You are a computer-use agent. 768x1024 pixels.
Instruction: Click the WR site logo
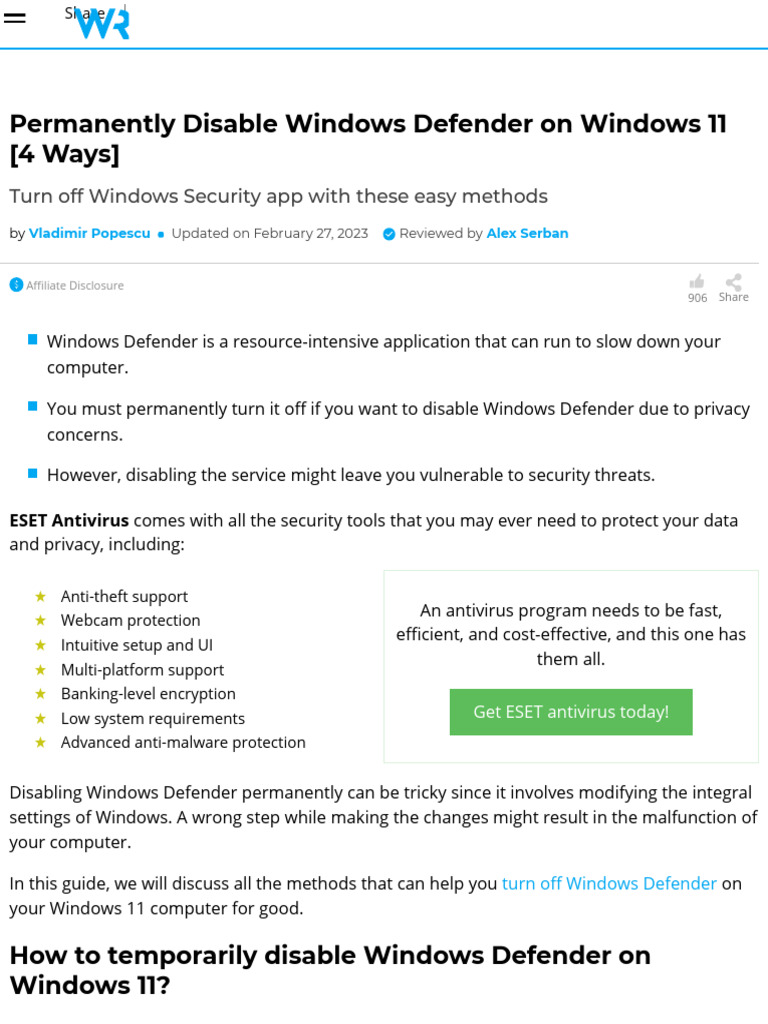coord(105,24)
